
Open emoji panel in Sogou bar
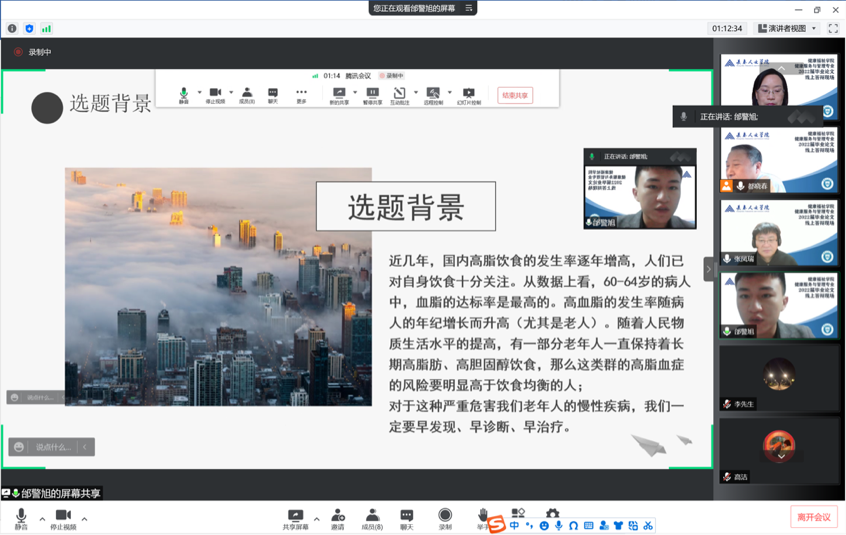(544, 525)
